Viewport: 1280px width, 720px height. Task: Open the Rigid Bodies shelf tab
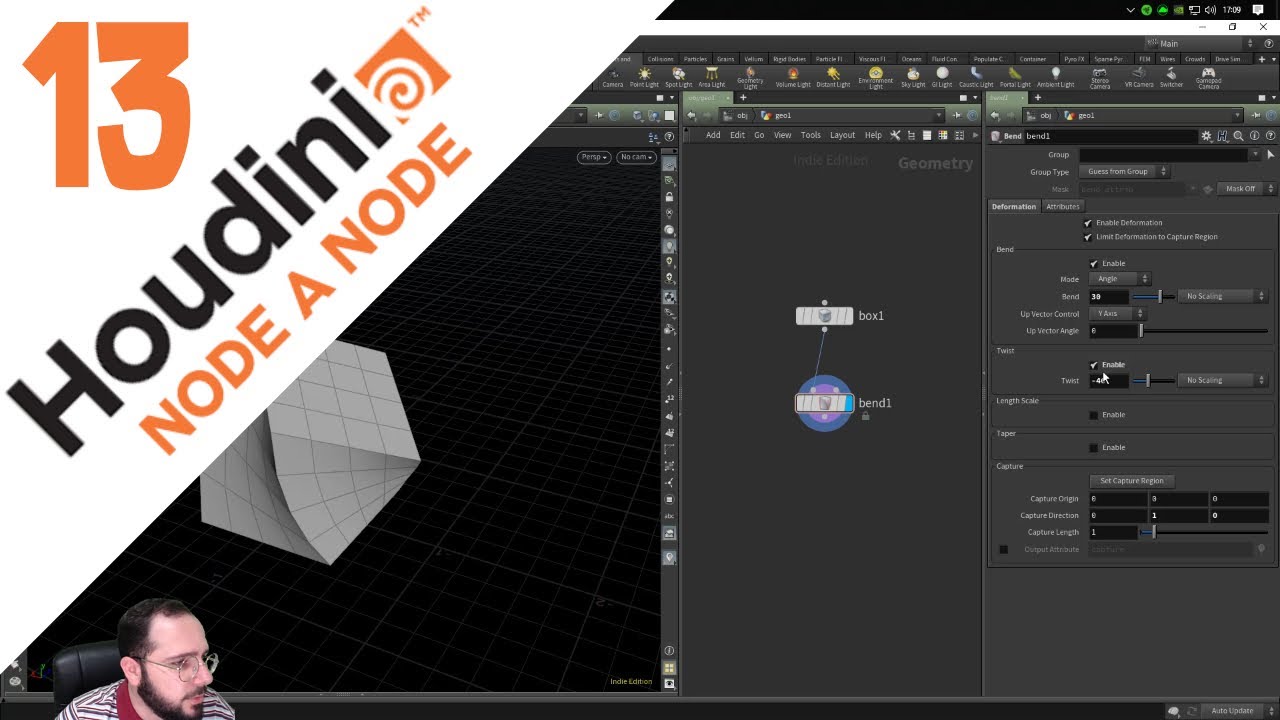click(790, 59)
